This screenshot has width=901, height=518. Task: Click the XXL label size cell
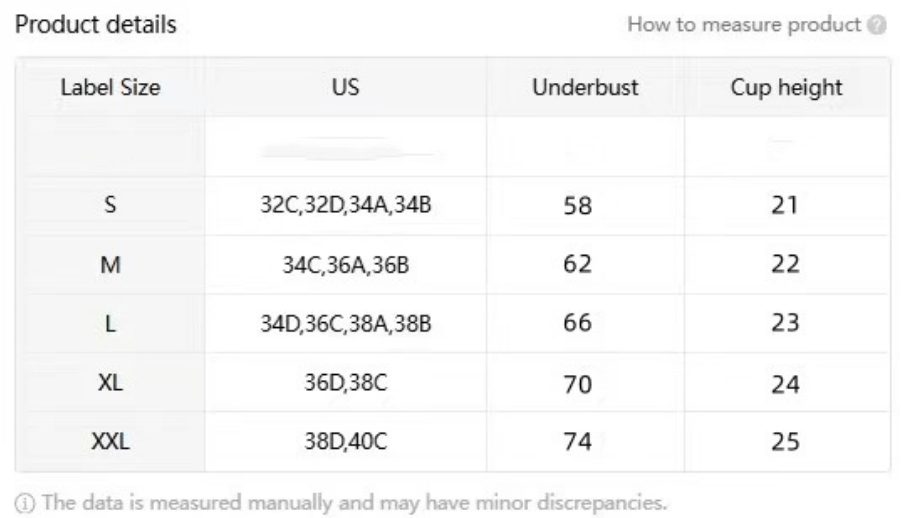pos(110,442)
